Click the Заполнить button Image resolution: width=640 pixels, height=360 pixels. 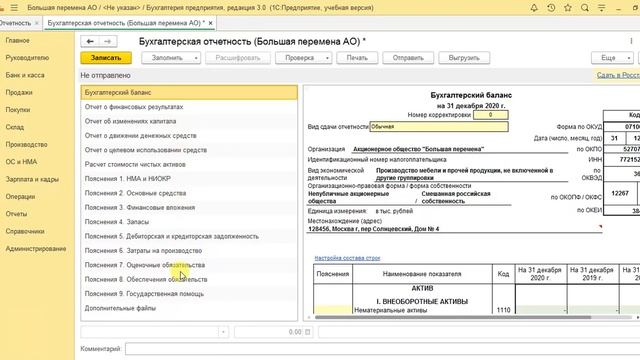click(x=167, y=58)
